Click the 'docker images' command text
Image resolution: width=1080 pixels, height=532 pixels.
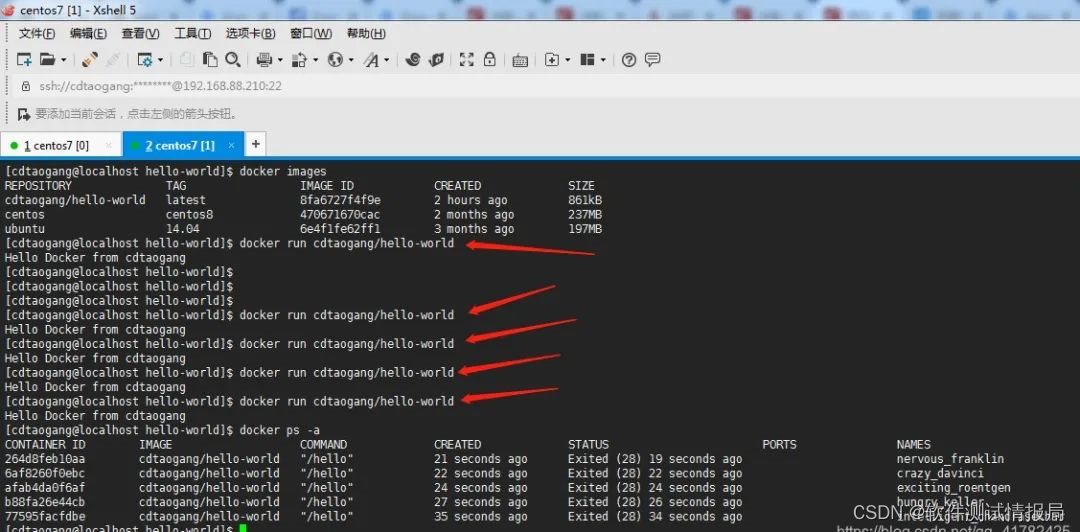click(283, 171)
